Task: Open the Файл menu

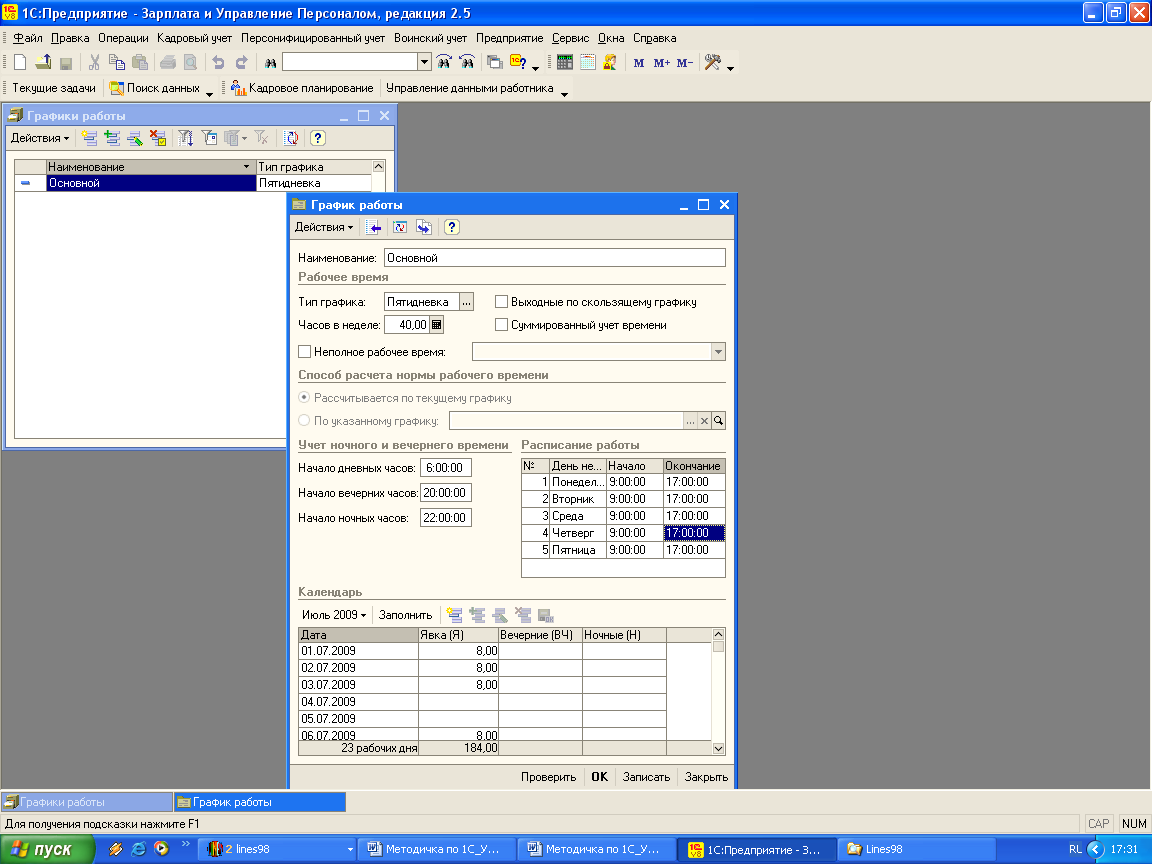Action: pos(27,38)
